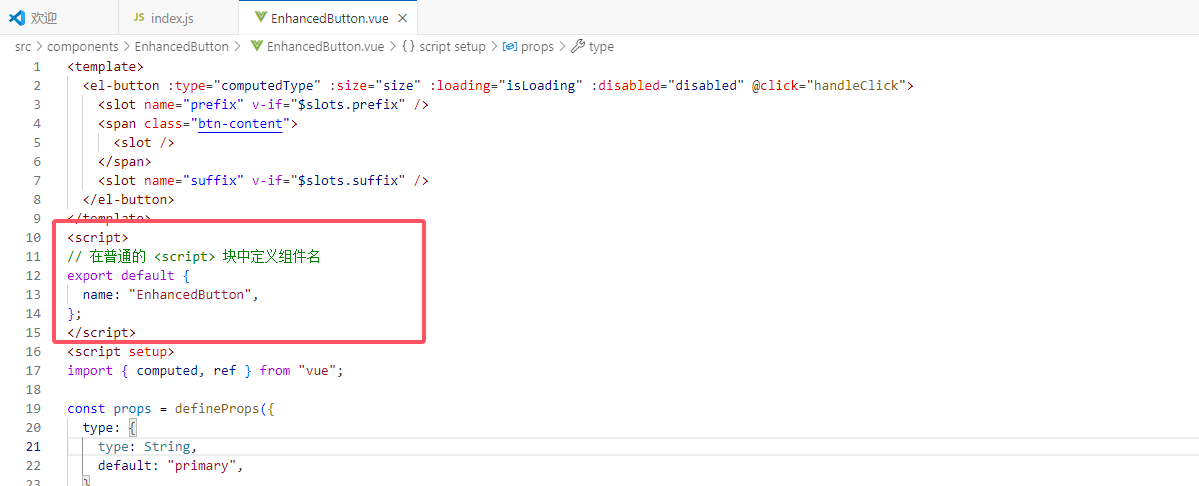
Task: Click the VS Code icon on 欢迎 tab
Action: click(x=17, y=18)
